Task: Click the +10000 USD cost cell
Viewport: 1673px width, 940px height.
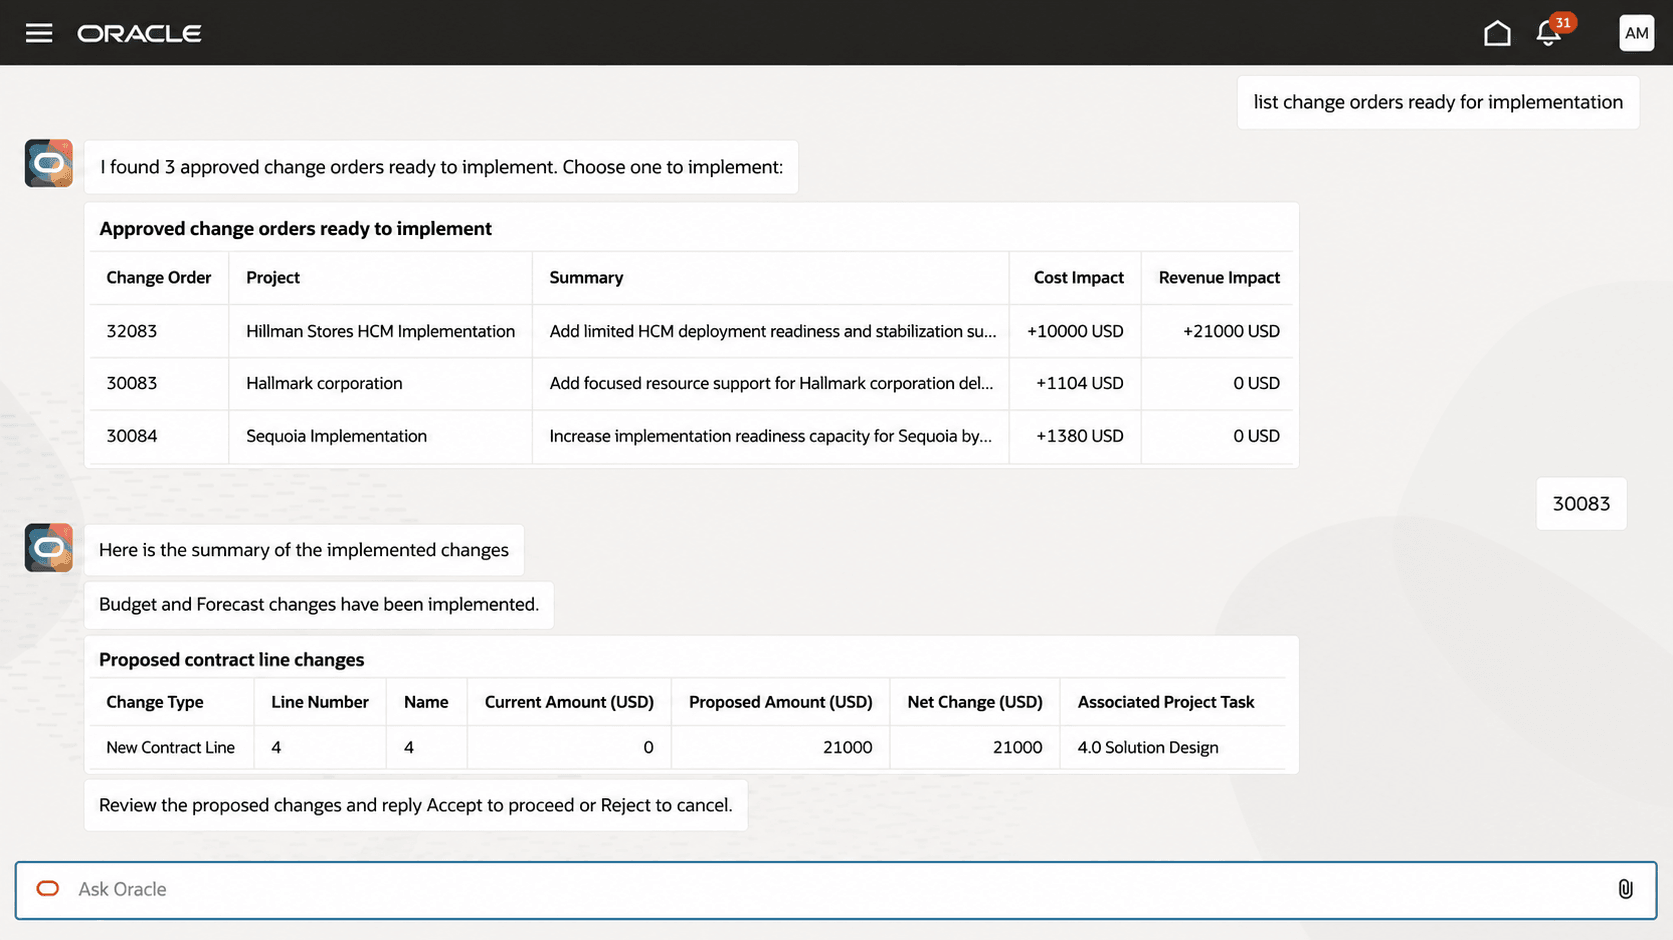Action: click(x=1075, y=331)
